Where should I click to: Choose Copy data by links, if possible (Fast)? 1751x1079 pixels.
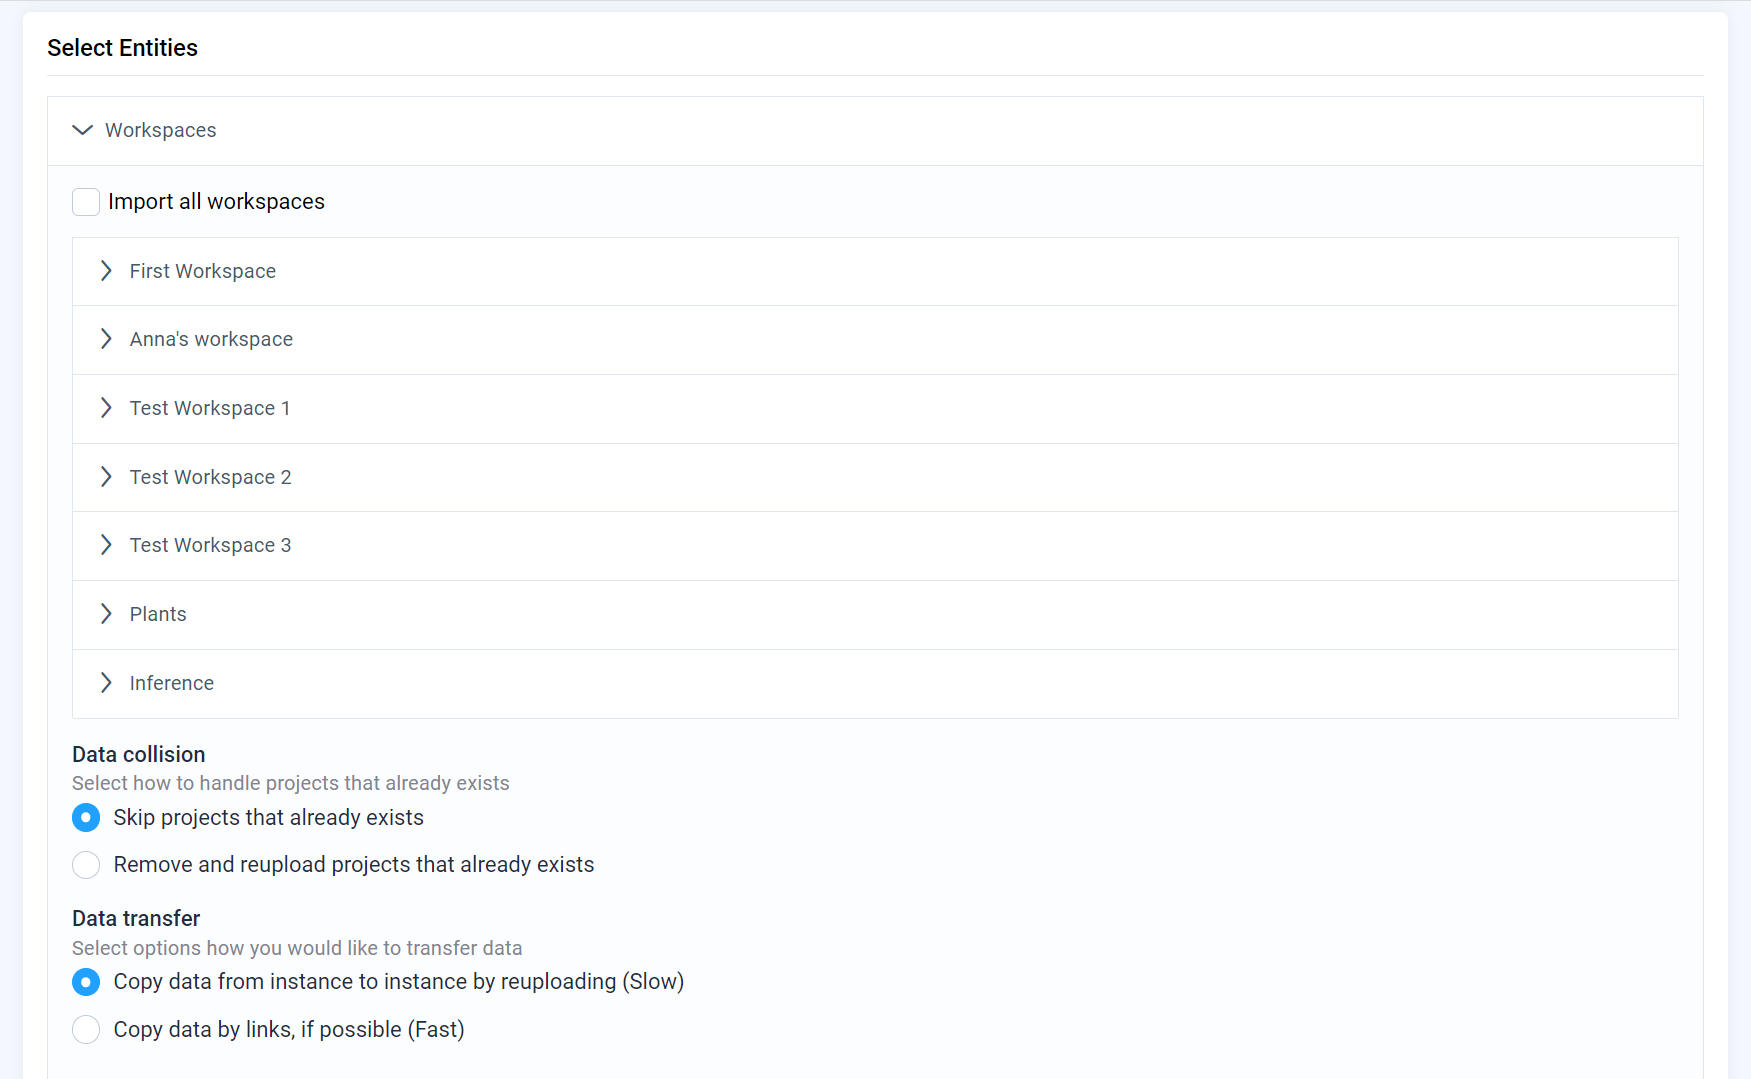click(86, 1029)
